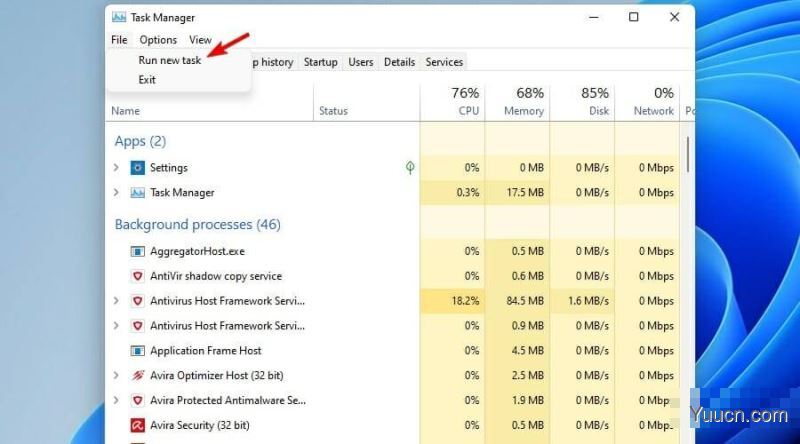Select the AntiVir shadow copy service name
Viewport: 800px width, 444px height.
coord(216,276)
